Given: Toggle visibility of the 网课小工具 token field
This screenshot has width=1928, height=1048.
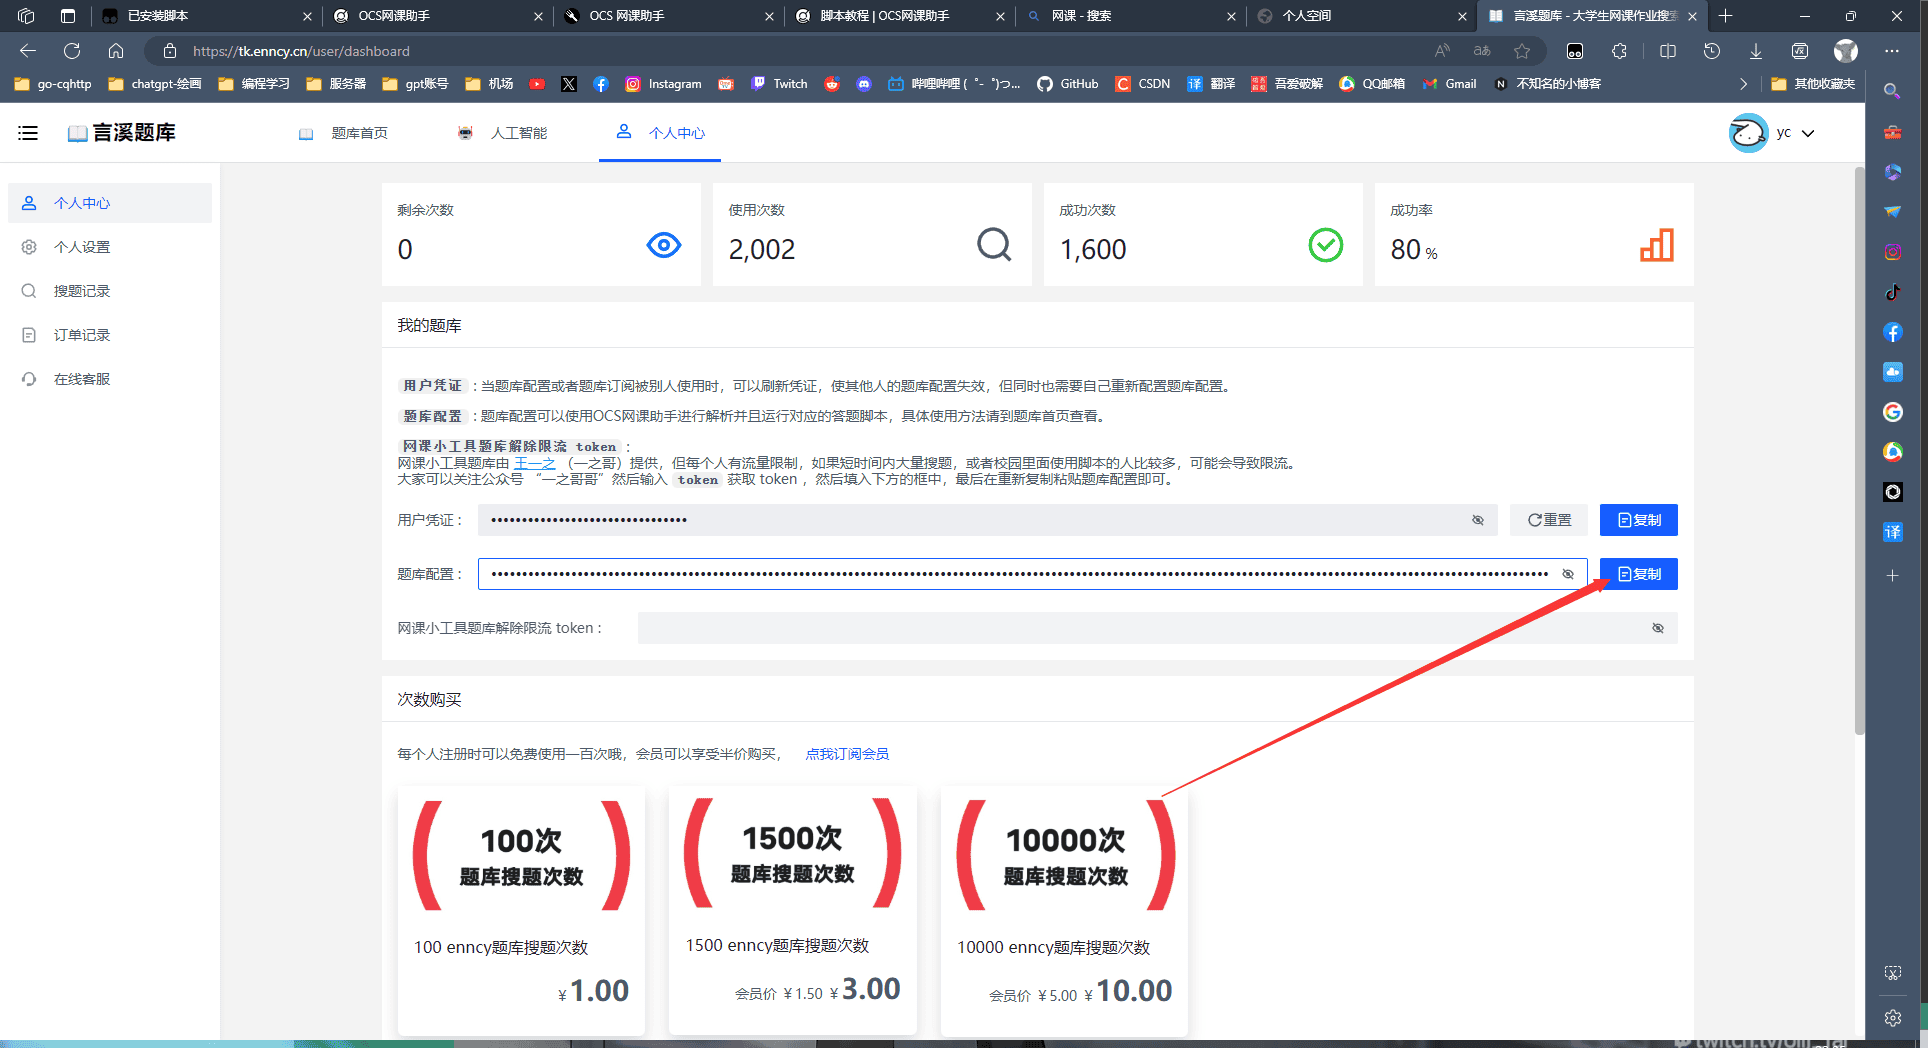Looking at the screenshot, I should click(1657, 628).
